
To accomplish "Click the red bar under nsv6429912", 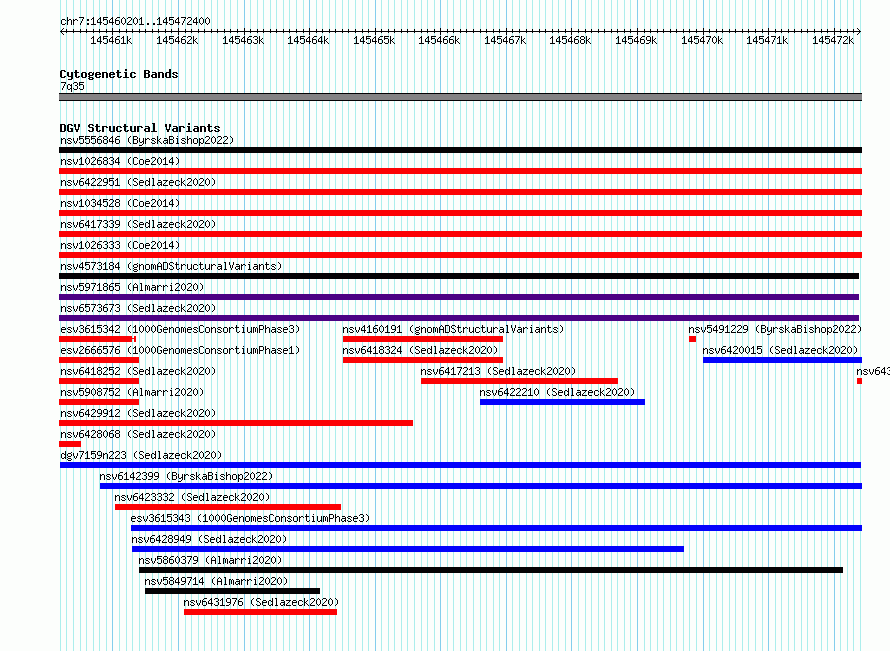I will tap(236, 423).
